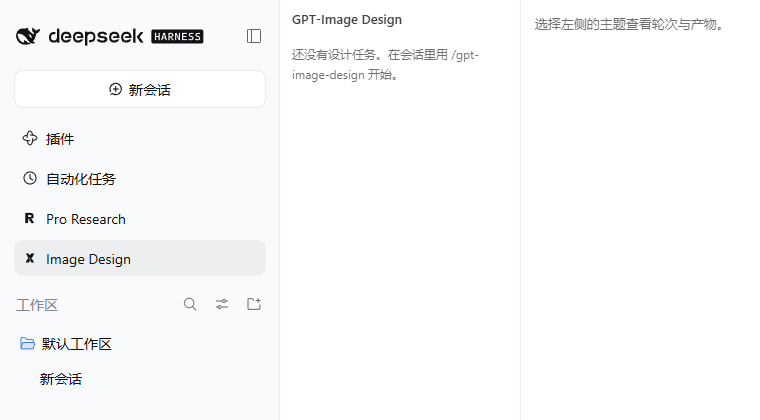Click the 选择左侧的主题查看轮次与产物 hint
Viewport: 760px width, 420px height.
point(629,24)
